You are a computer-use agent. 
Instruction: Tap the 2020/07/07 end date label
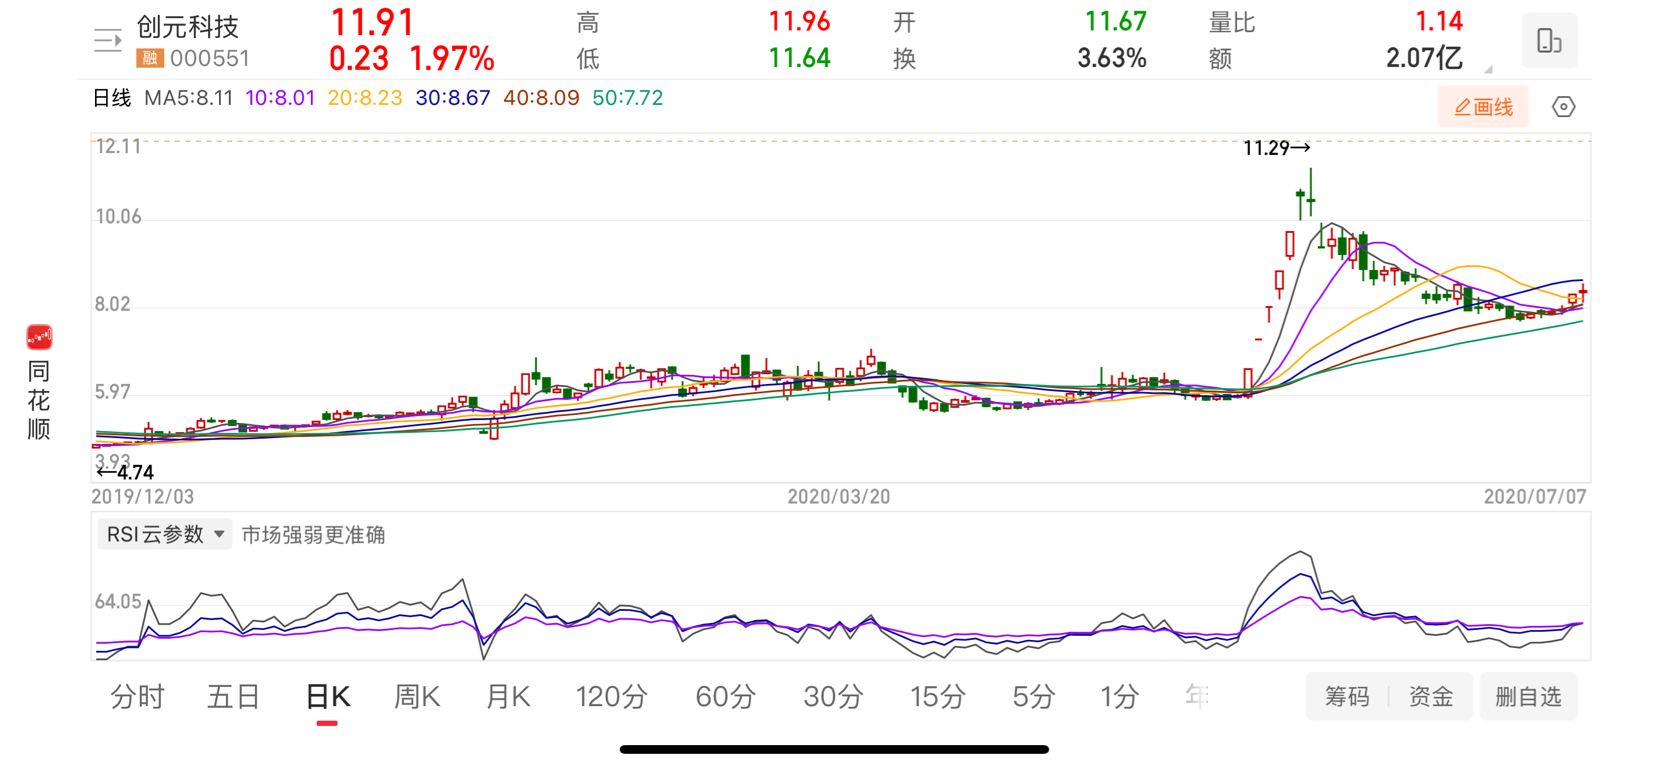click(1535, 497)
